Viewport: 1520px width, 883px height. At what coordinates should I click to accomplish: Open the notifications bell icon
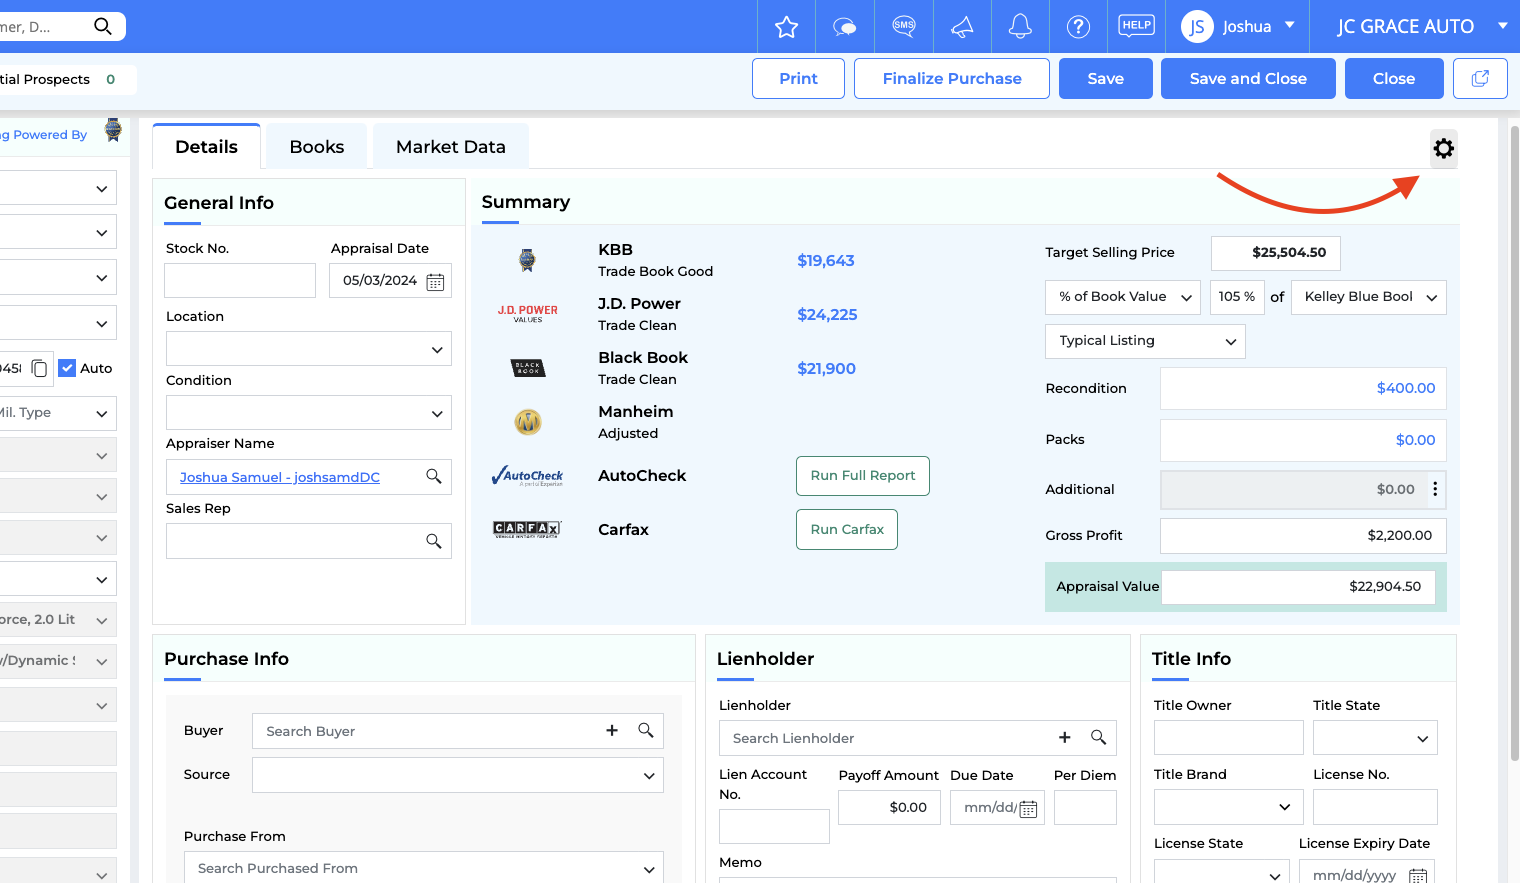pyautogui.click(x=1020, y=27)
